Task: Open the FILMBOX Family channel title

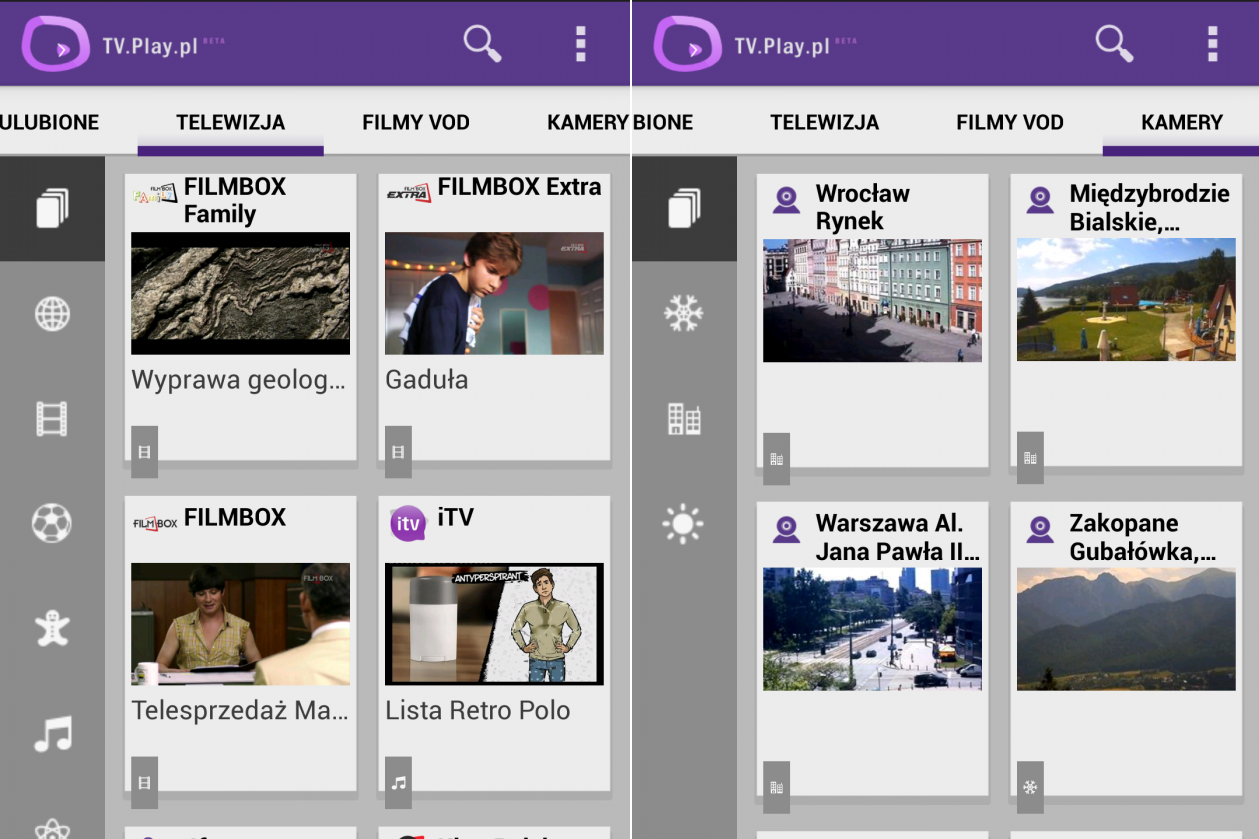Action: click(235, 200)
